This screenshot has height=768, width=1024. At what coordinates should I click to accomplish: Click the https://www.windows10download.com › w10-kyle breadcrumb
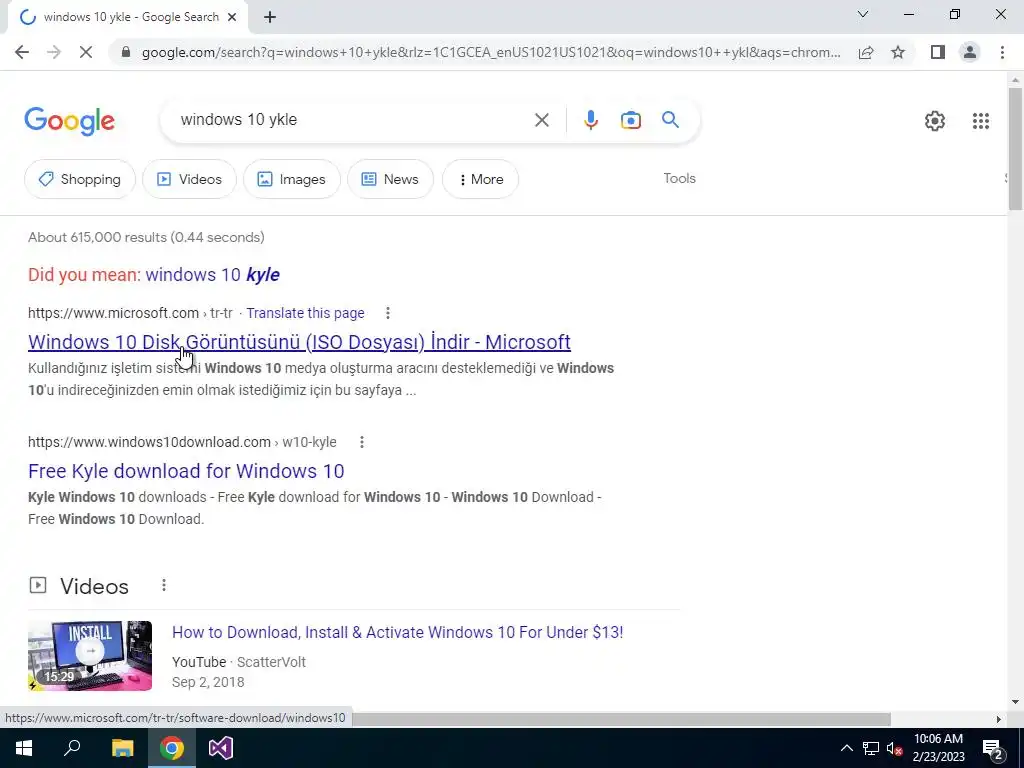click(x=182, y=442)
